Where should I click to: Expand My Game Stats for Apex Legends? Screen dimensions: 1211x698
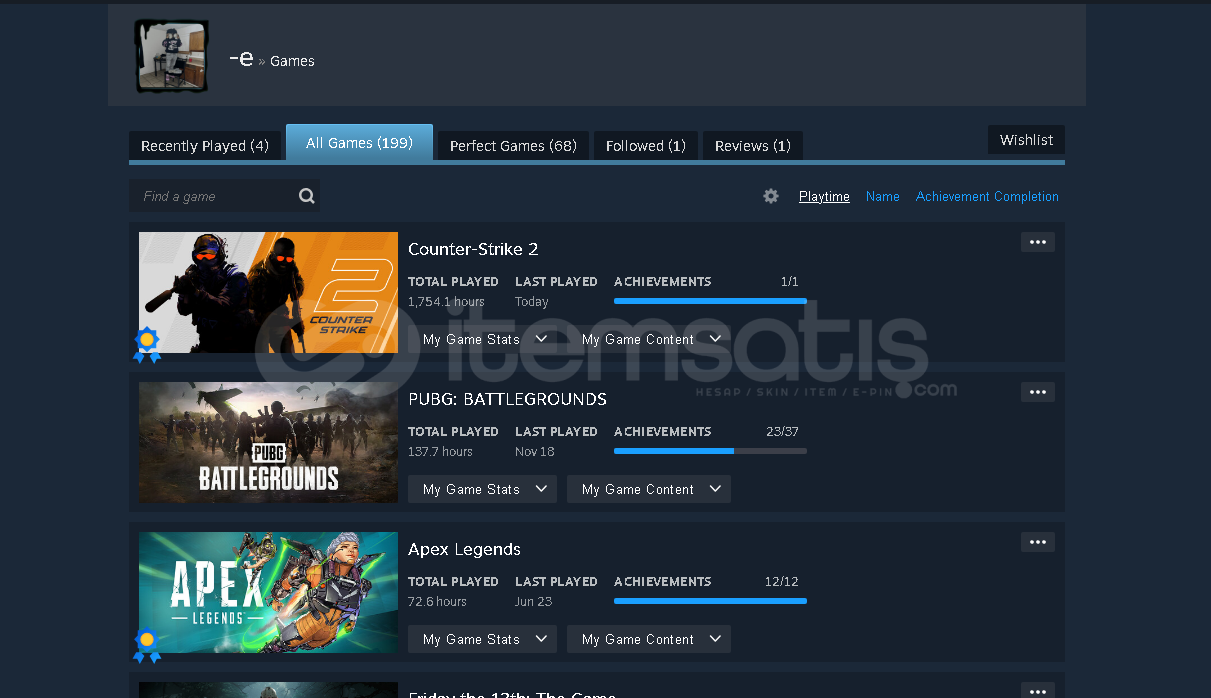[x=482, y=639]
